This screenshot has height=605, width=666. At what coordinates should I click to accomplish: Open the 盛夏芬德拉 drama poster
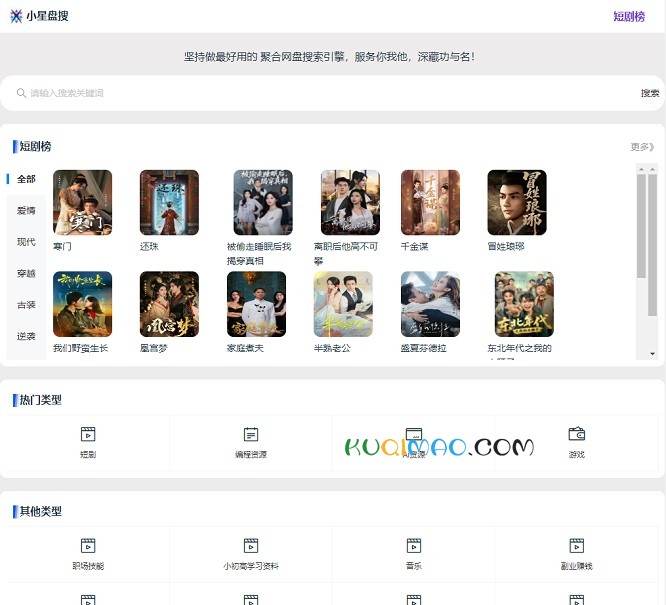point(430,304)
